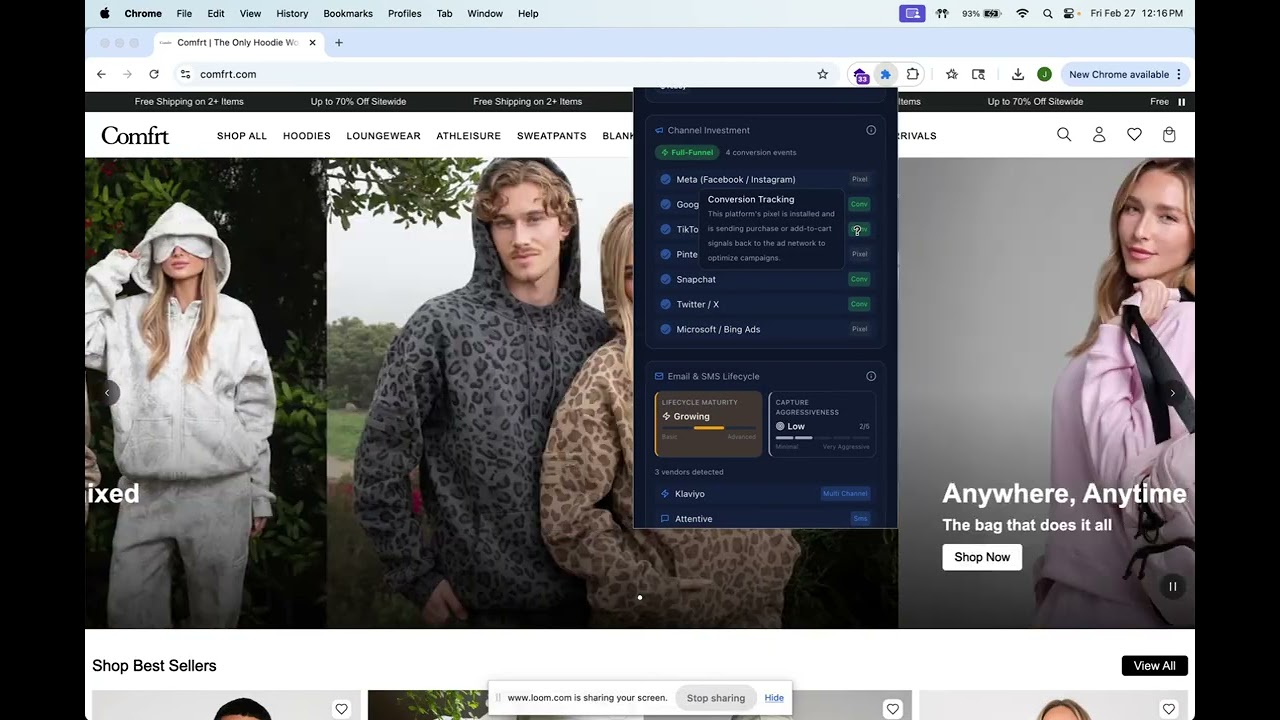This screenshot has width=1280, height=720.
Task: Show Email & SMS Lifecycle info icon
Action: [x=871, y=376]
